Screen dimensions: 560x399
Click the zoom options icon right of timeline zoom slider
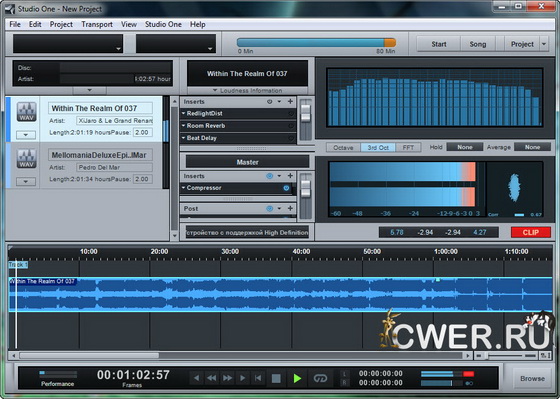click(545, 355)
